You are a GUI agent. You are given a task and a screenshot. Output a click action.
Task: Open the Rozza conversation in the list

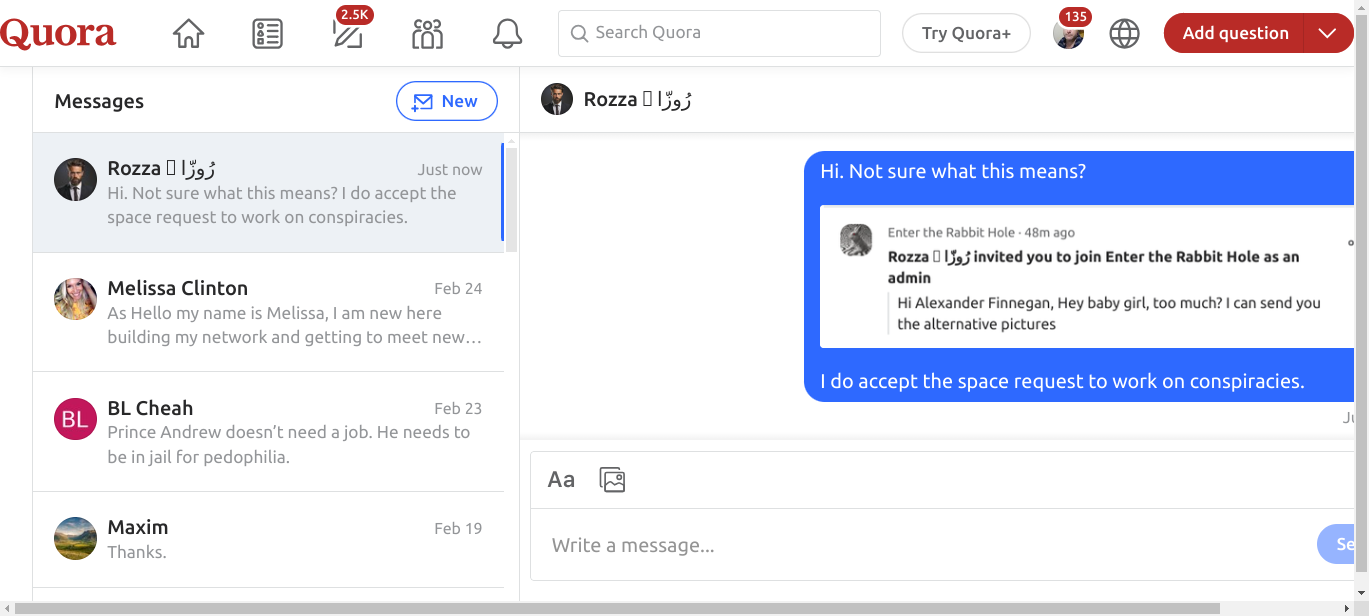268,193
